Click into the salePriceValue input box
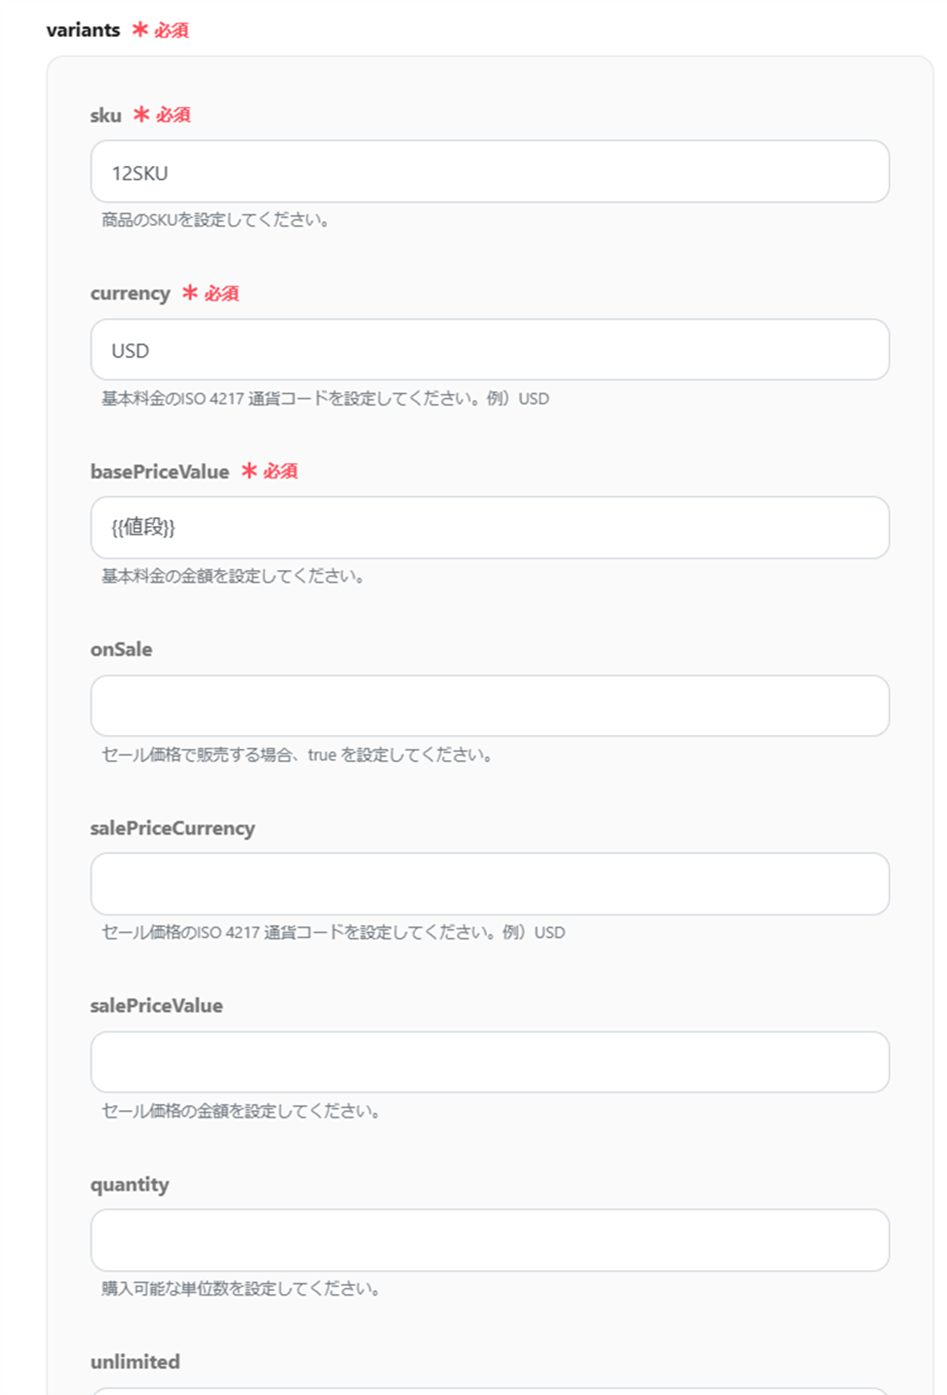The height and width of the screenshot is (1395, 947). tap(489, 1062)
